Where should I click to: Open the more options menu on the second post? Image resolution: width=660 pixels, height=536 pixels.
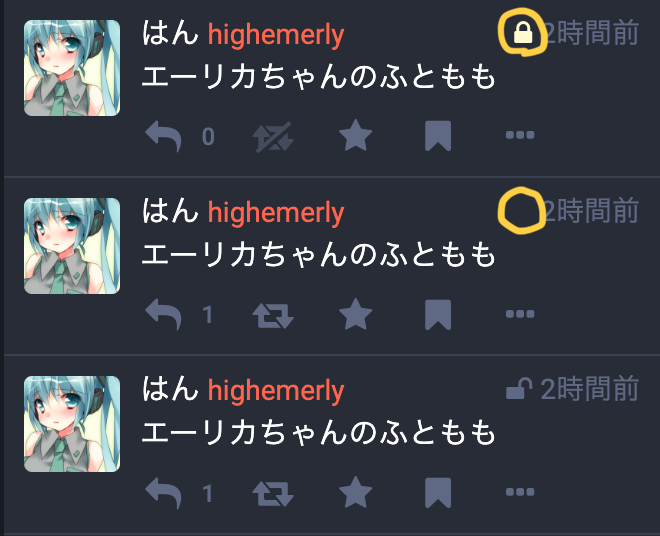[520, 314]
